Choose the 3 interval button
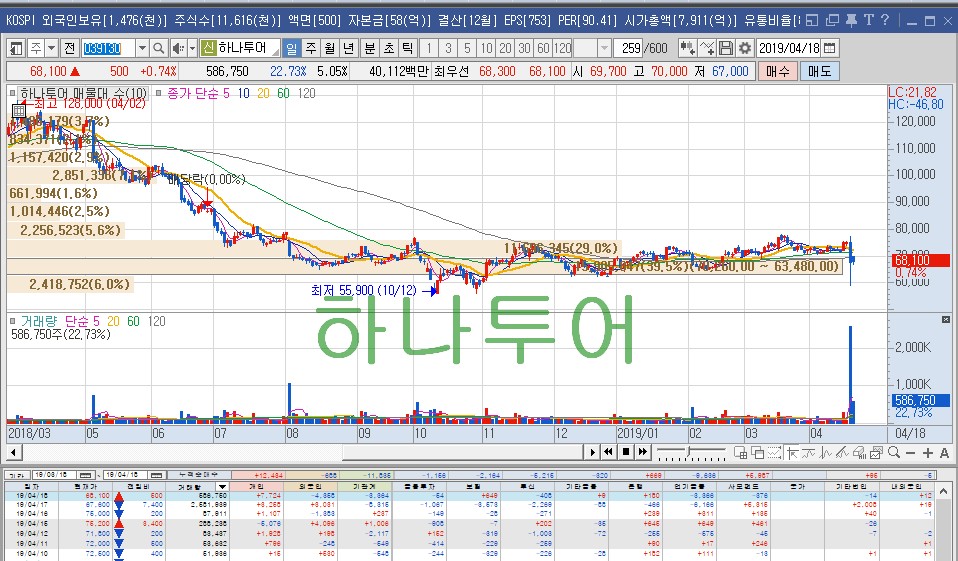Viewport: 958px width, 561px height. (448, 48)
